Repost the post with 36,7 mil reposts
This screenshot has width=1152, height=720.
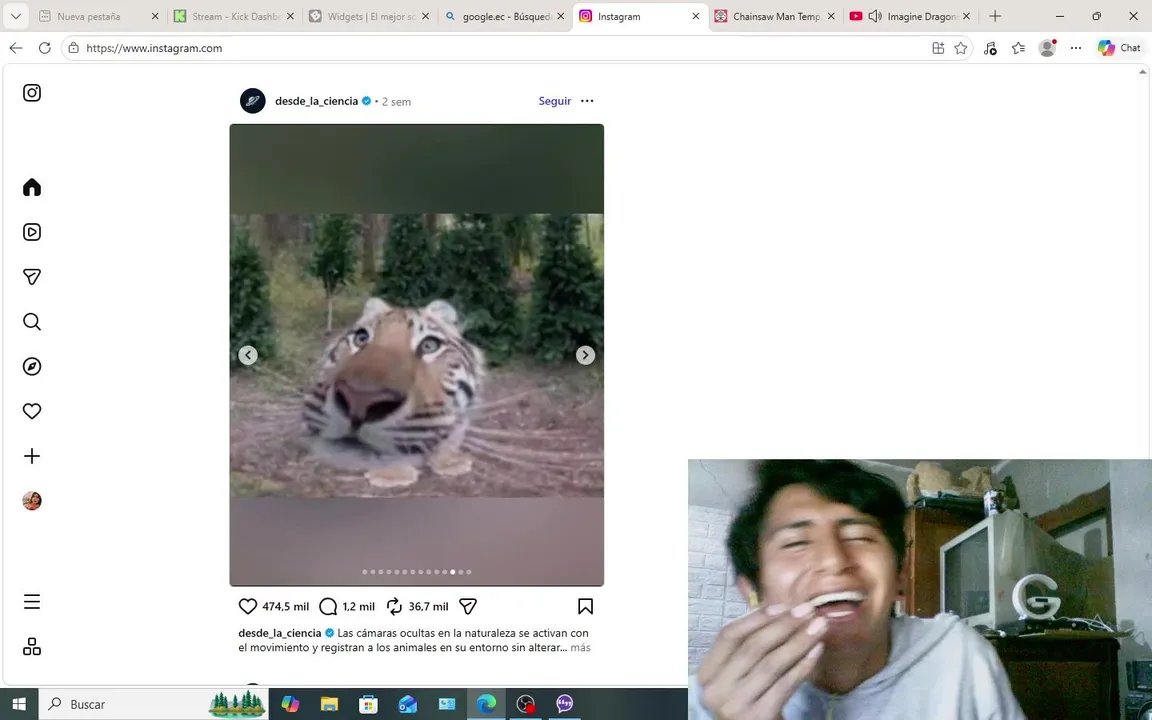pos(395,606)
